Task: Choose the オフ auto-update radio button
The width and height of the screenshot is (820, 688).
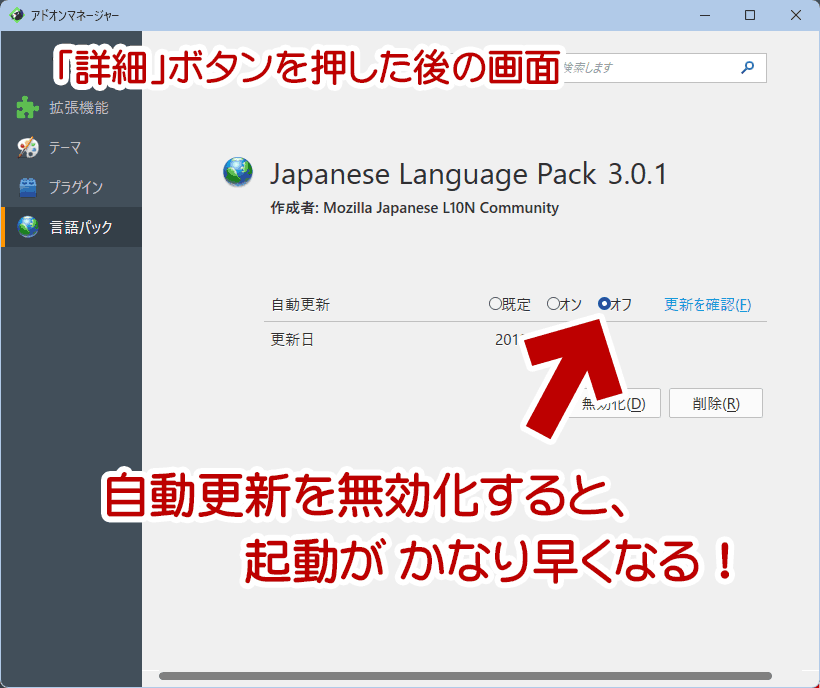Action: click(604, 304)
